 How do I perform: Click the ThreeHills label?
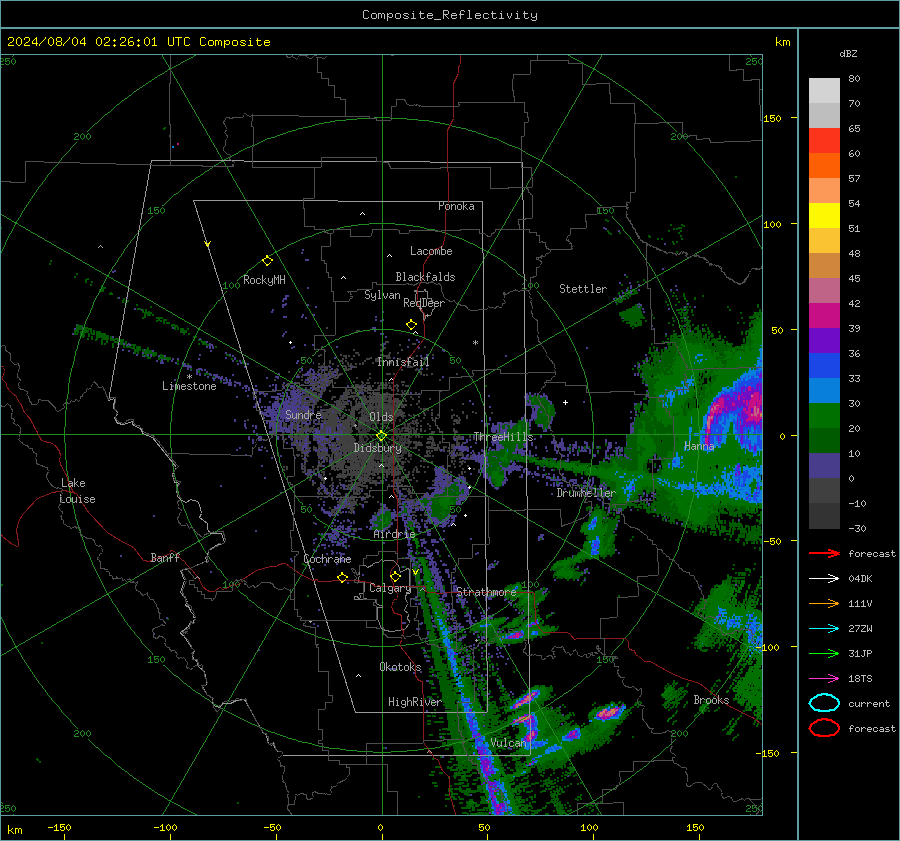pos(503,437)
